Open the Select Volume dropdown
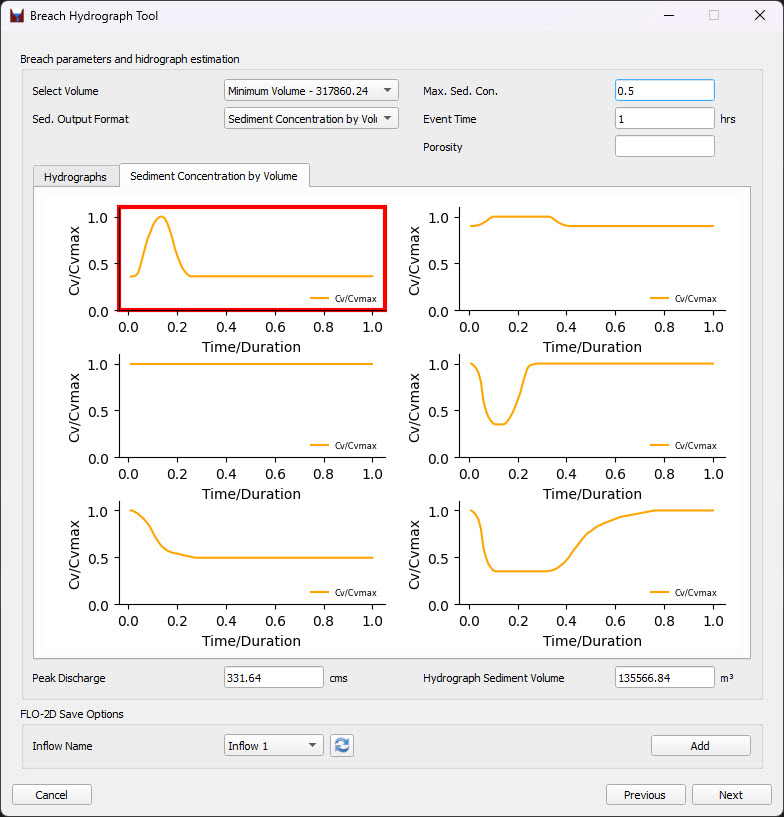Screen dimensions: 784x817 (x=311, y=91)
